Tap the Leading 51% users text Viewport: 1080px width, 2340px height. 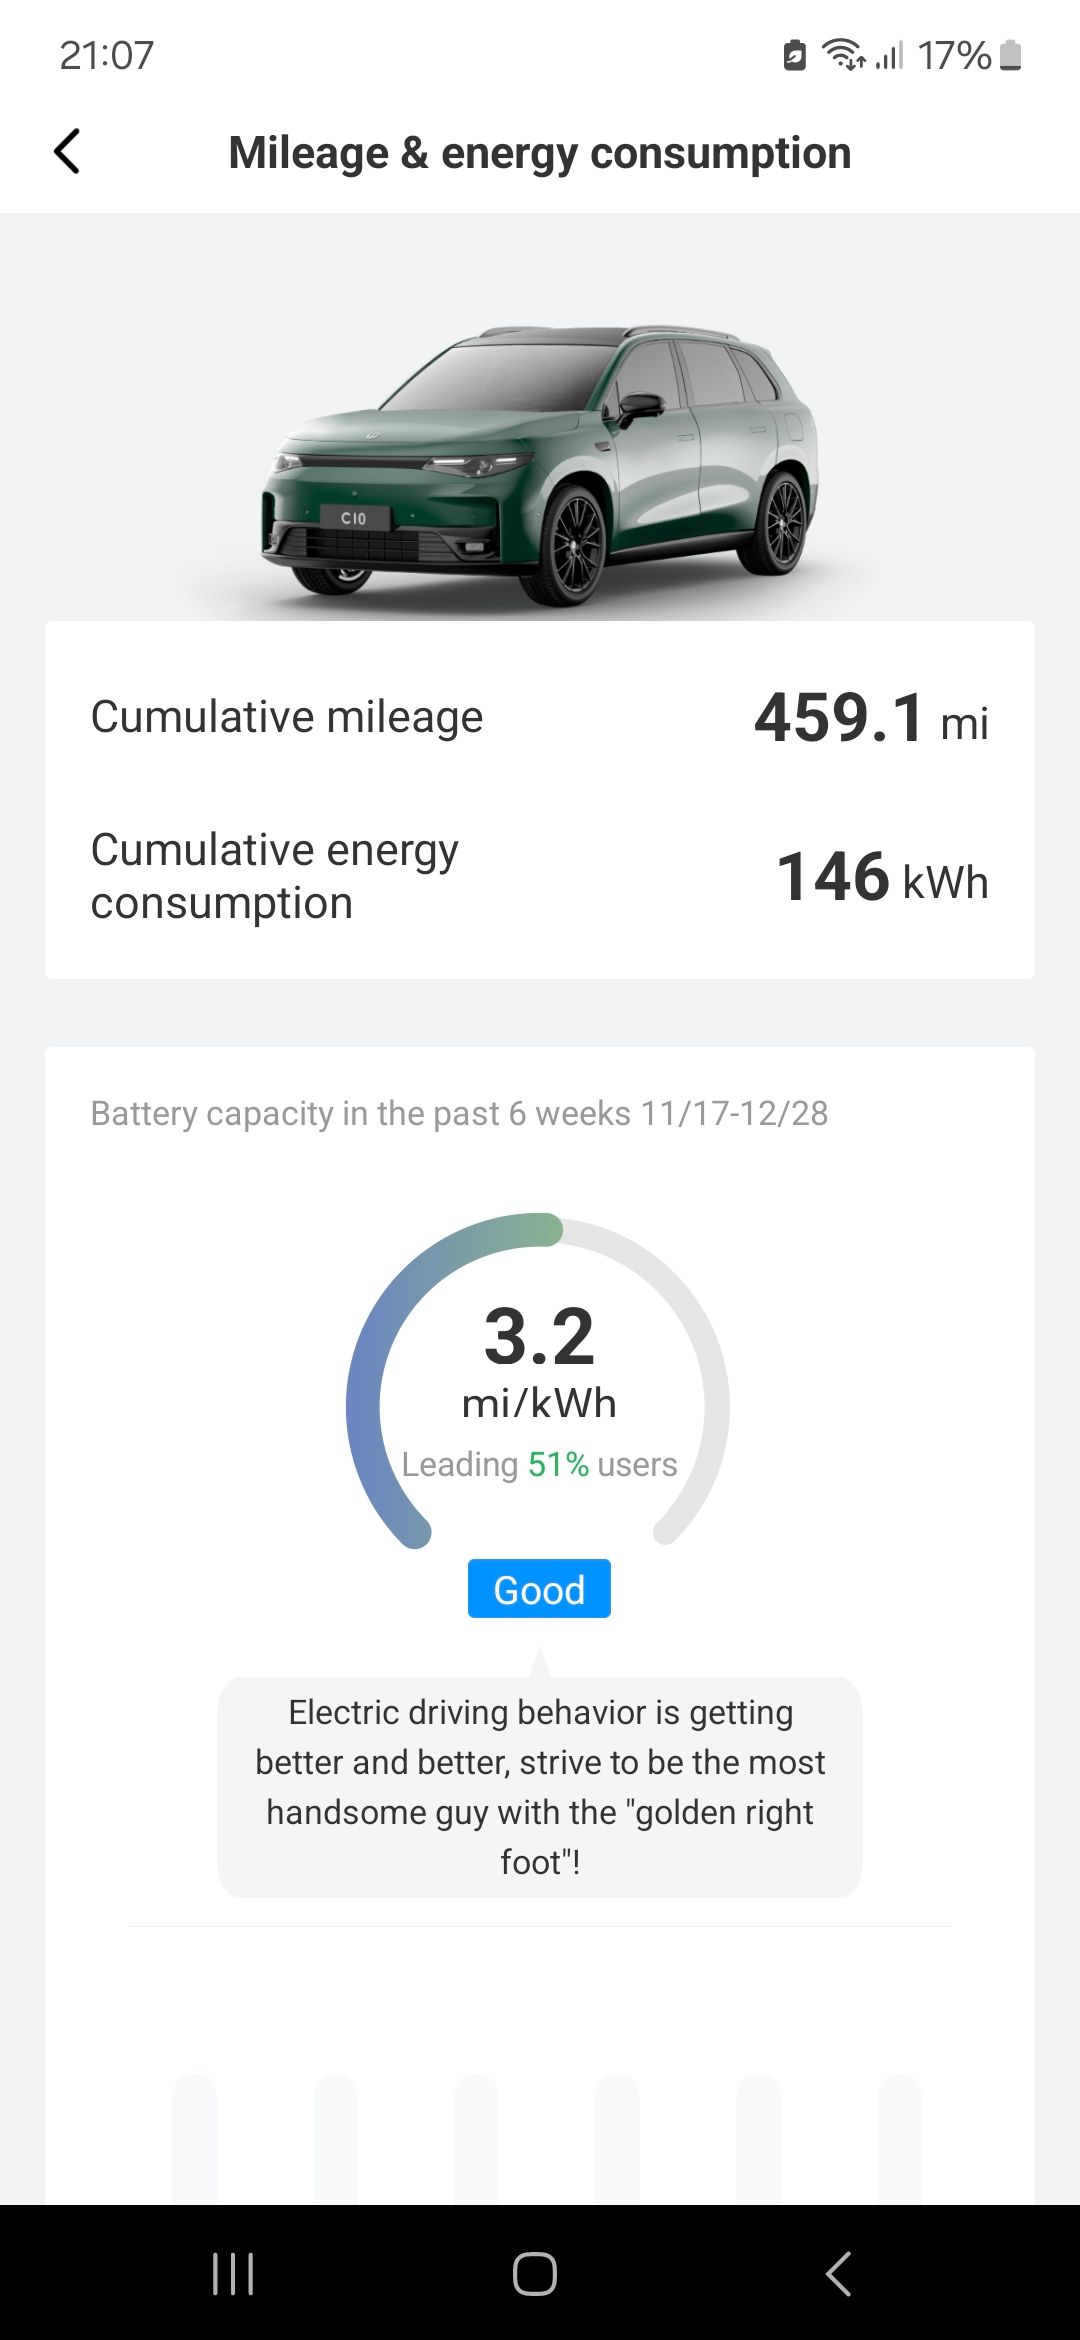coord(539,1464)
